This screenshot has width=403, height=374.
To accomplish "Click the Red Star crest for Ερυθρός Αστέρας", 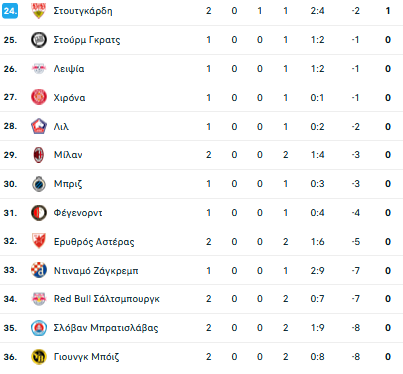I will coord(39,241).
